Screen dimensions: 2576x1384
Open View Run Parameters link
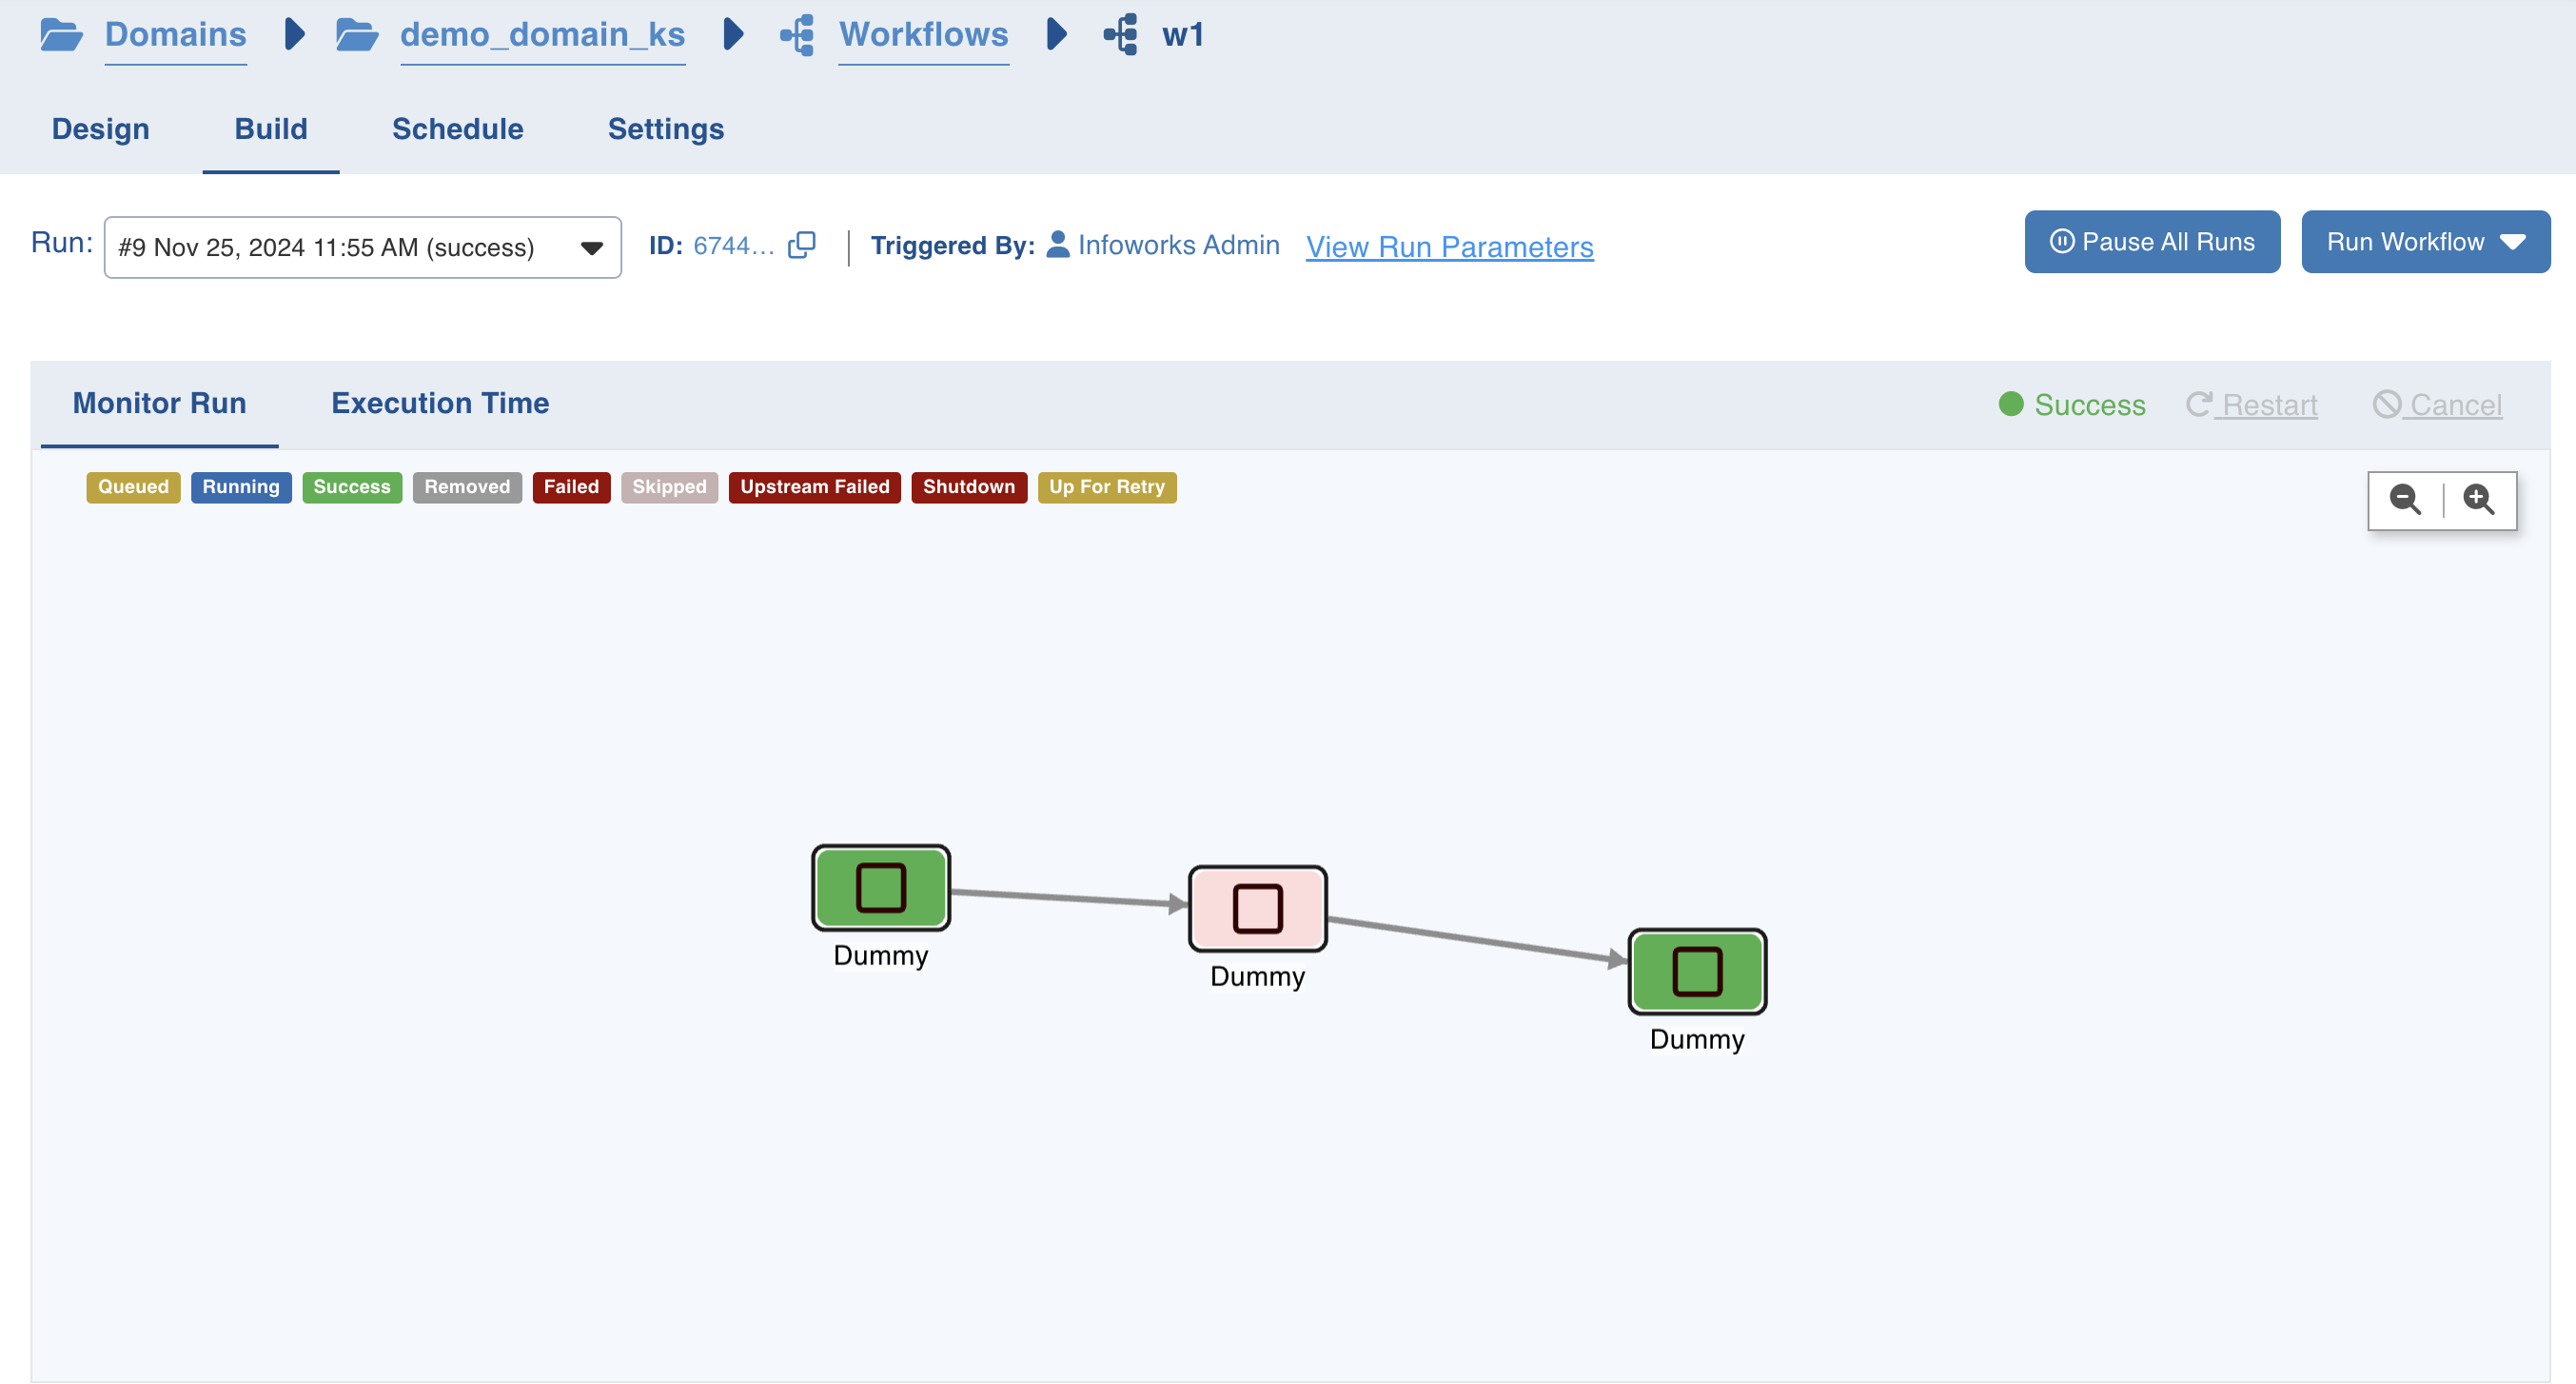(x=1450, y=247)
